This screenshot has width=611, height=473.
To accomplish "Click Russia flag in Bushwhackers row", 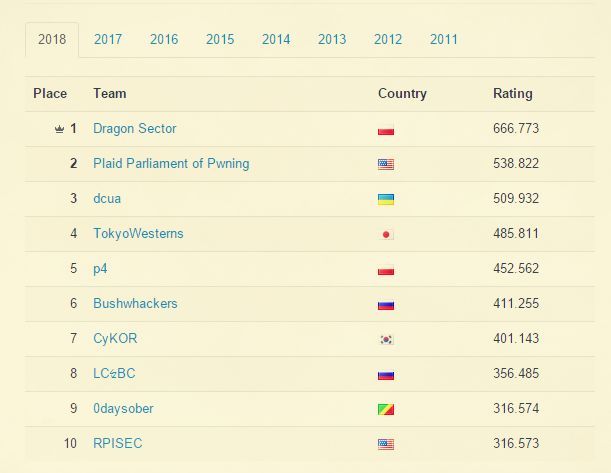I will pyautogui.click(x=386, y=305).
